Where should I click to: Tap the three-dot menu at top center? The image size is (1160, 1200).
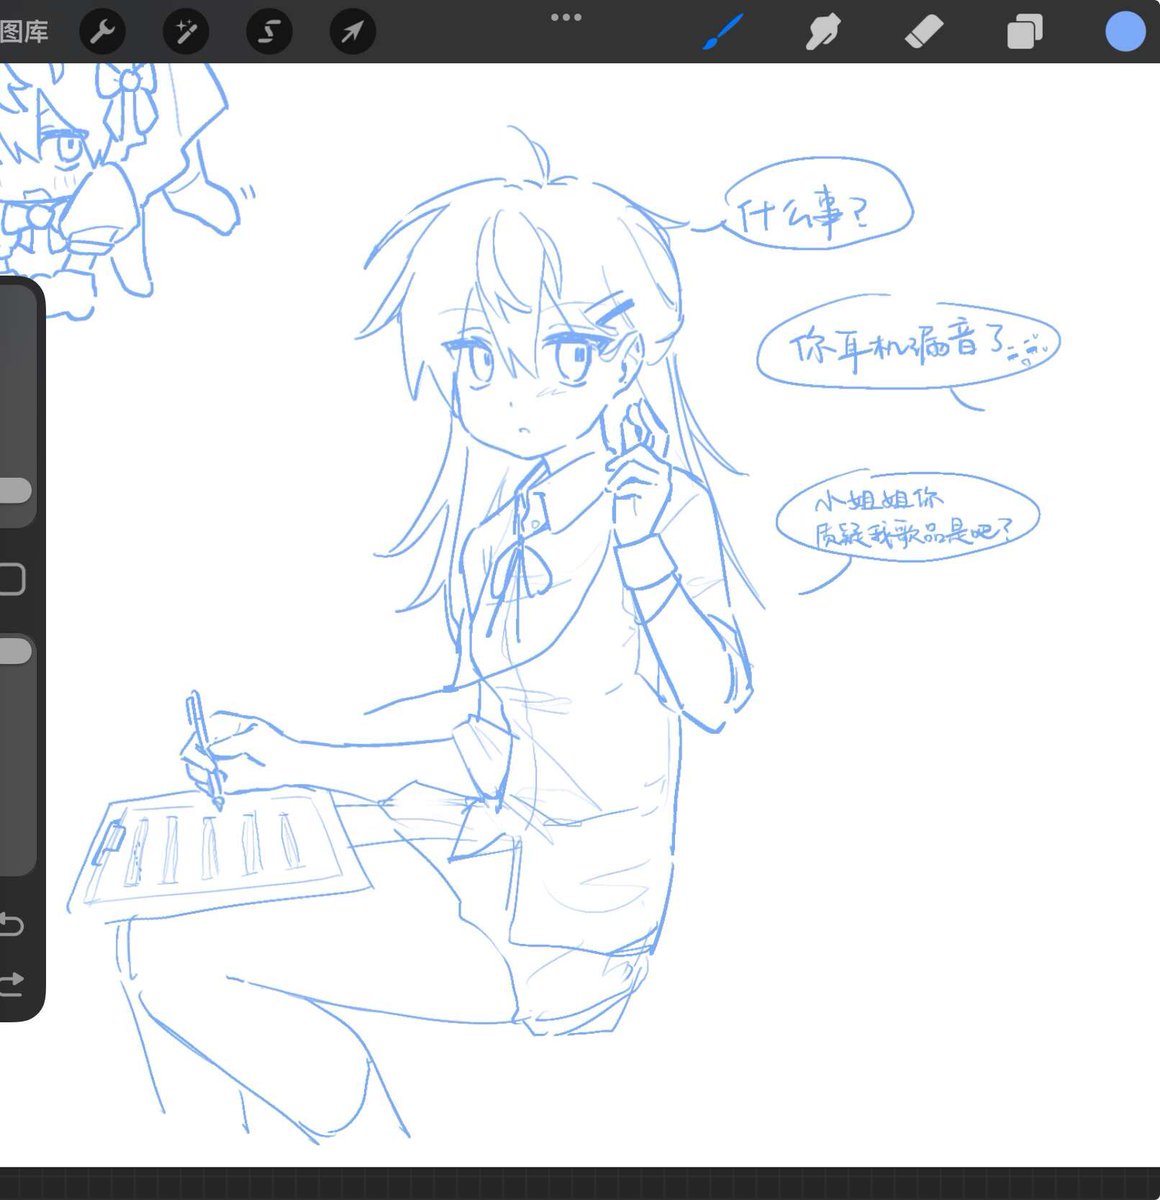tap(566, 17)
